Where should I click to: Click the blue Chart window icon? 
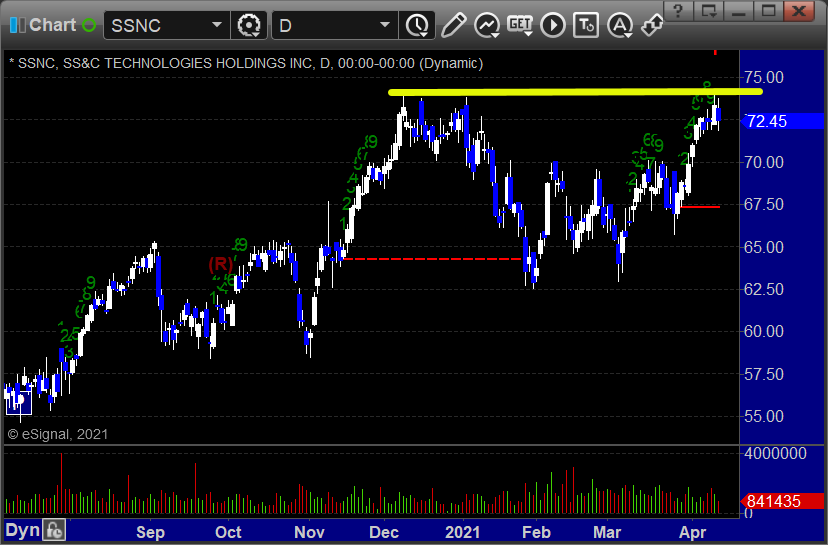(17, 25)
